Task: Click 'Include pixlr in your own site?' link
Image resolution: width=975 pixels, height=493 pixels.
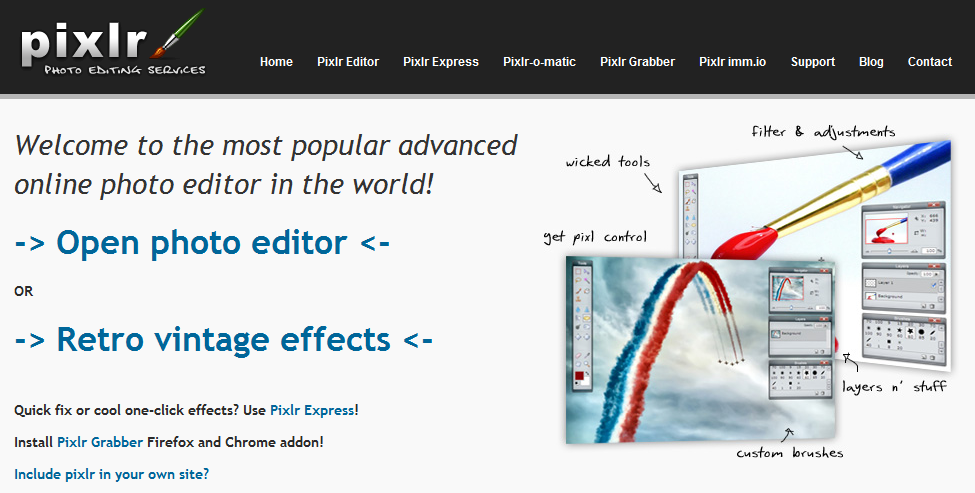Action: [x=111, y=474]
